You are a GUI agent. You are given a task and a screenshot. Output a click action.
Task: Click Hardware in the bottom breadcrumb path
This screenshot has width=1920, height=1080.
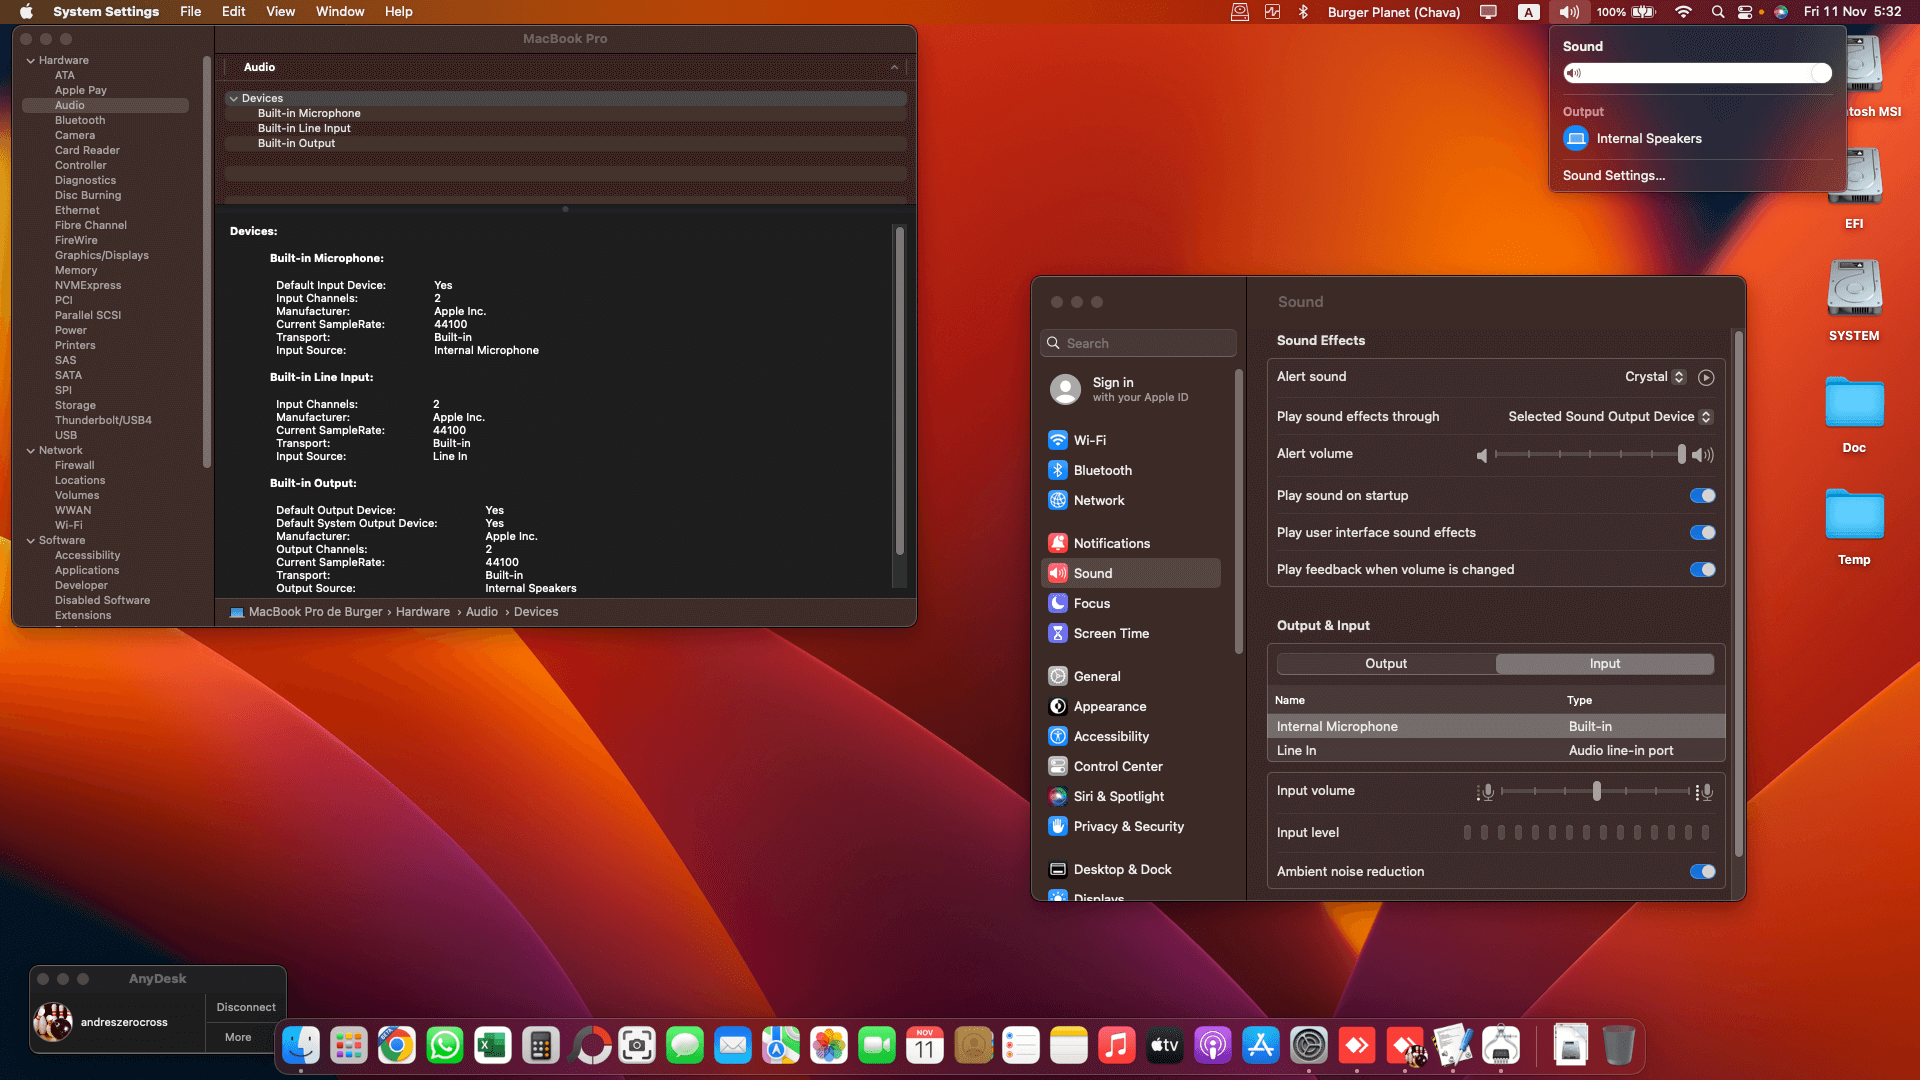click(423, 612)
